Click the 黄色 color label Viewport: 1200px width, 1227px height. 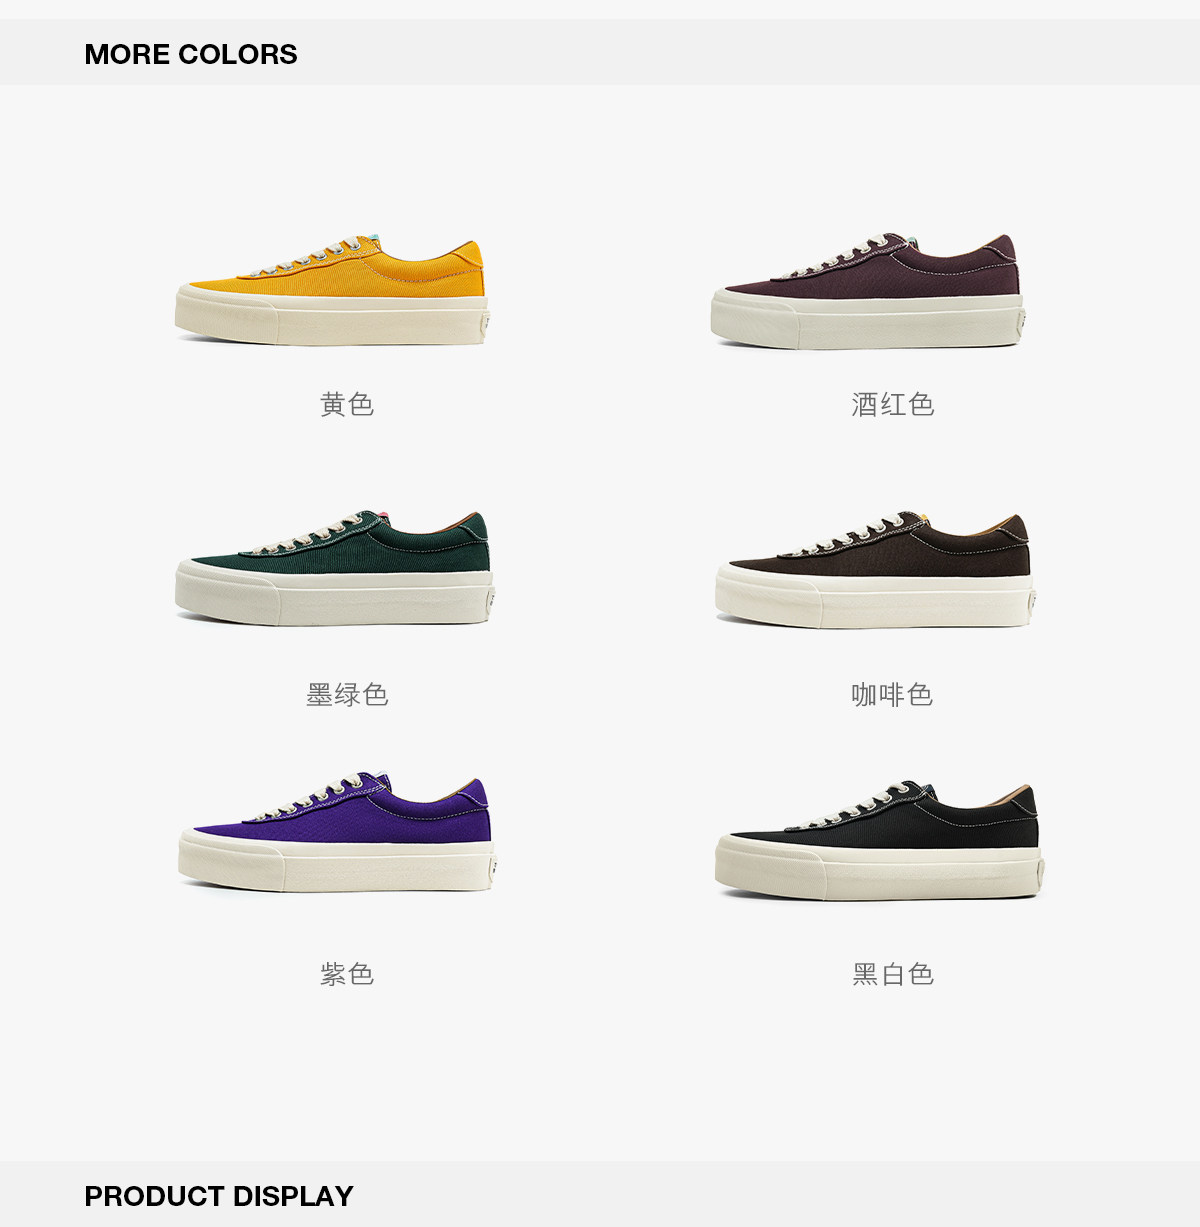[x=347, y=404]
